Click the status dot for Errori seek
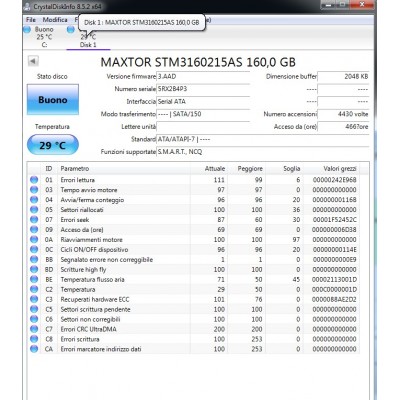The height and width of the screenshot is (400, 400). click(x=34, y=220)
